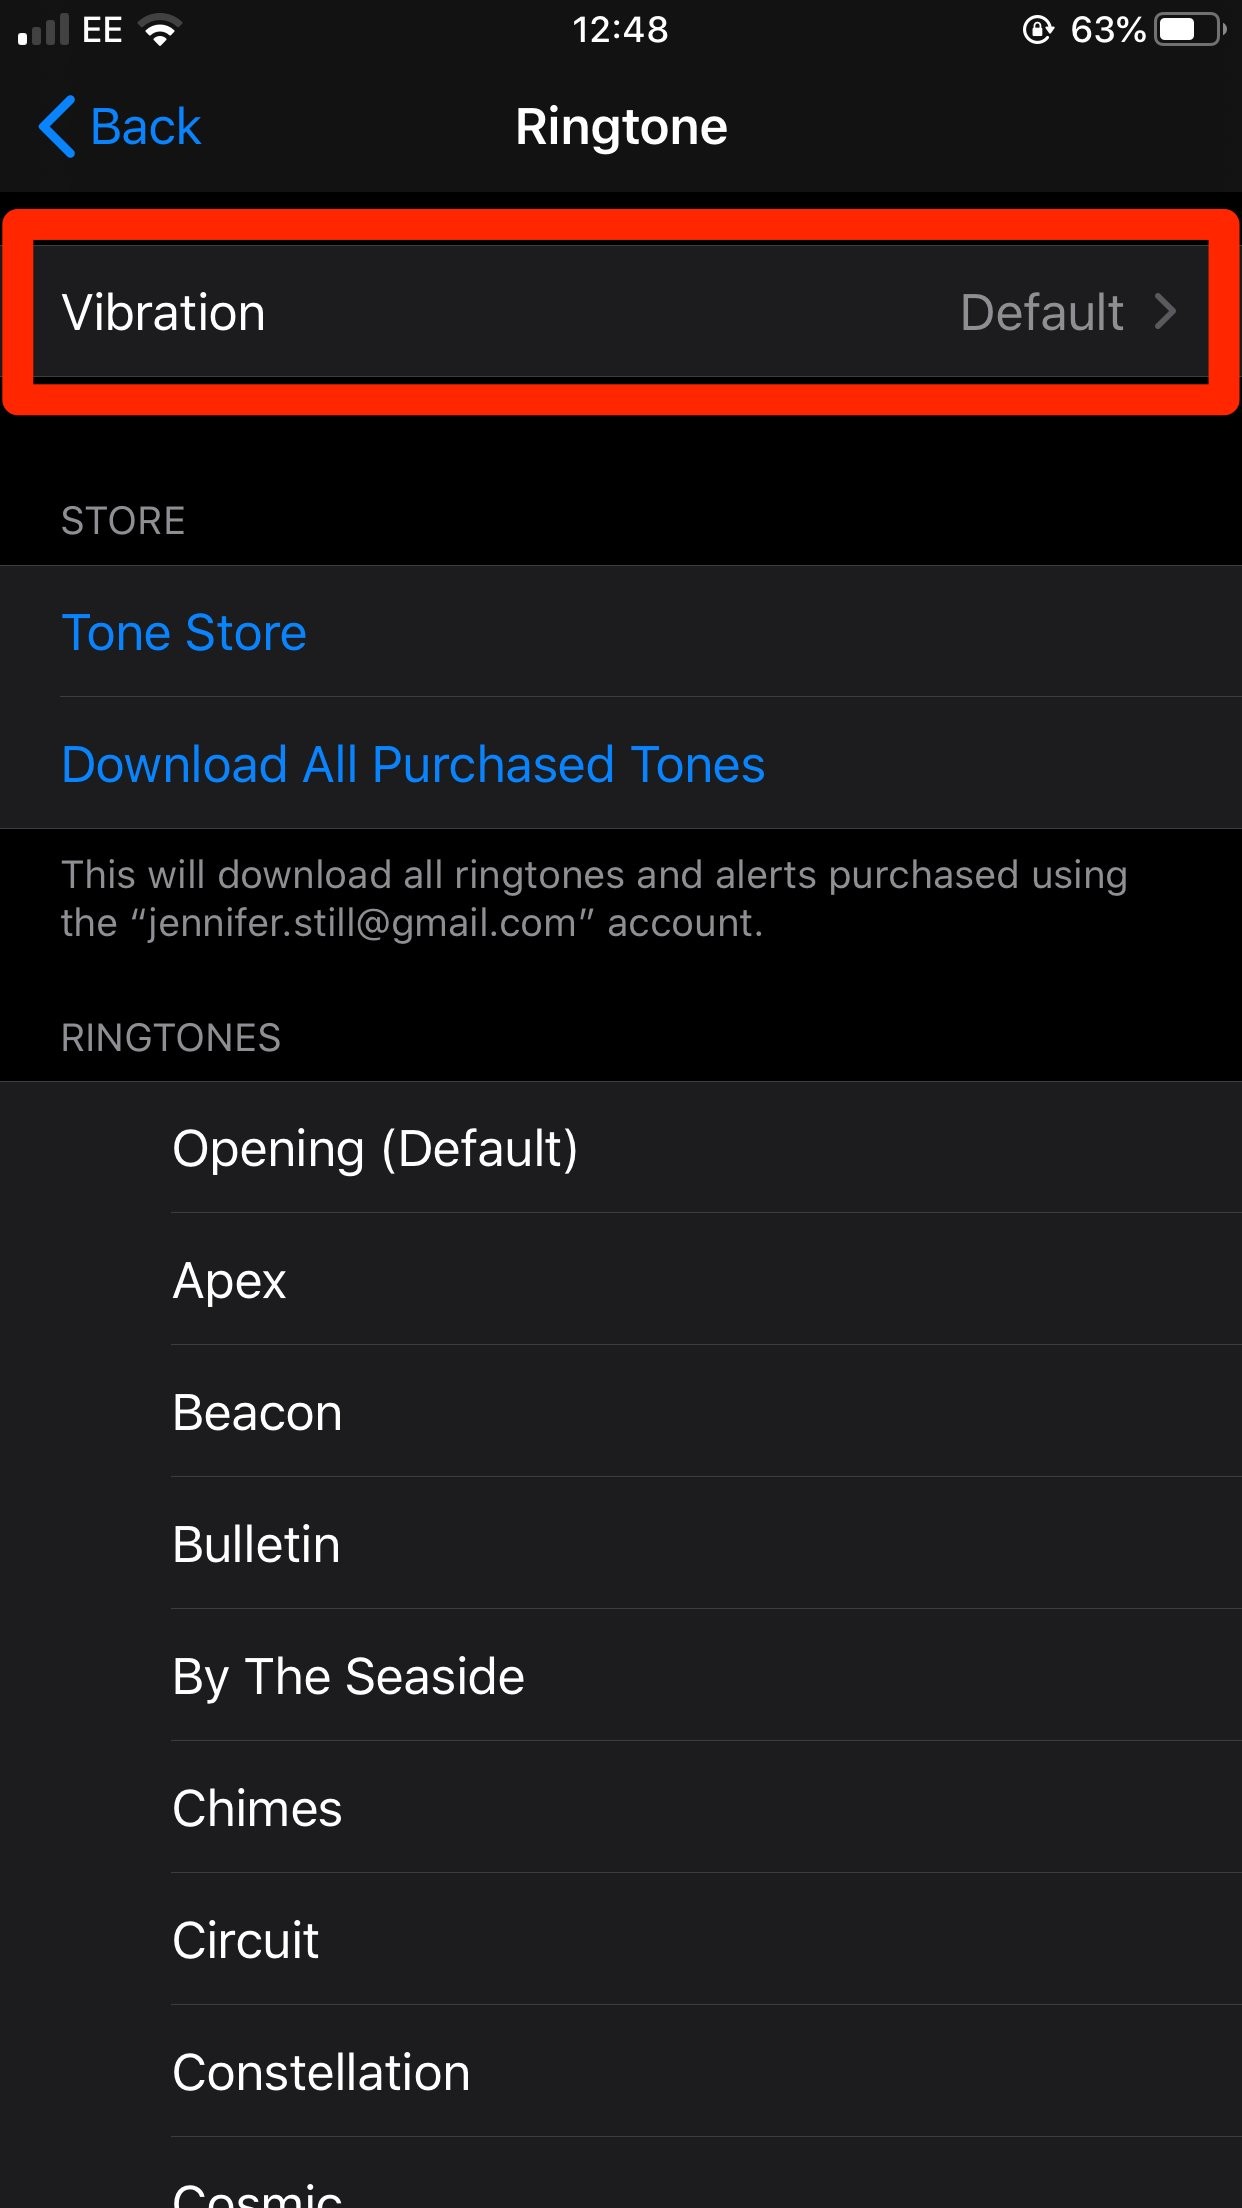
Task: Click the blue back chevron icon
Action: (x=57, y=126)
